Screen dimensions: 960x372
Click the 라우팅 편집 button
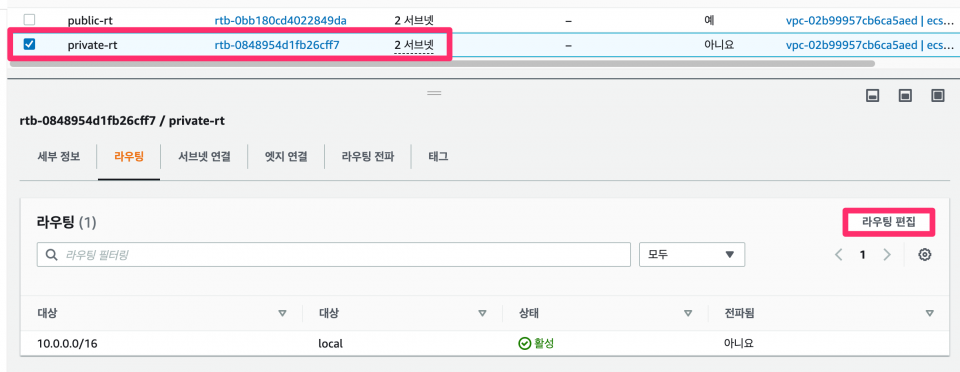(888, 221)
